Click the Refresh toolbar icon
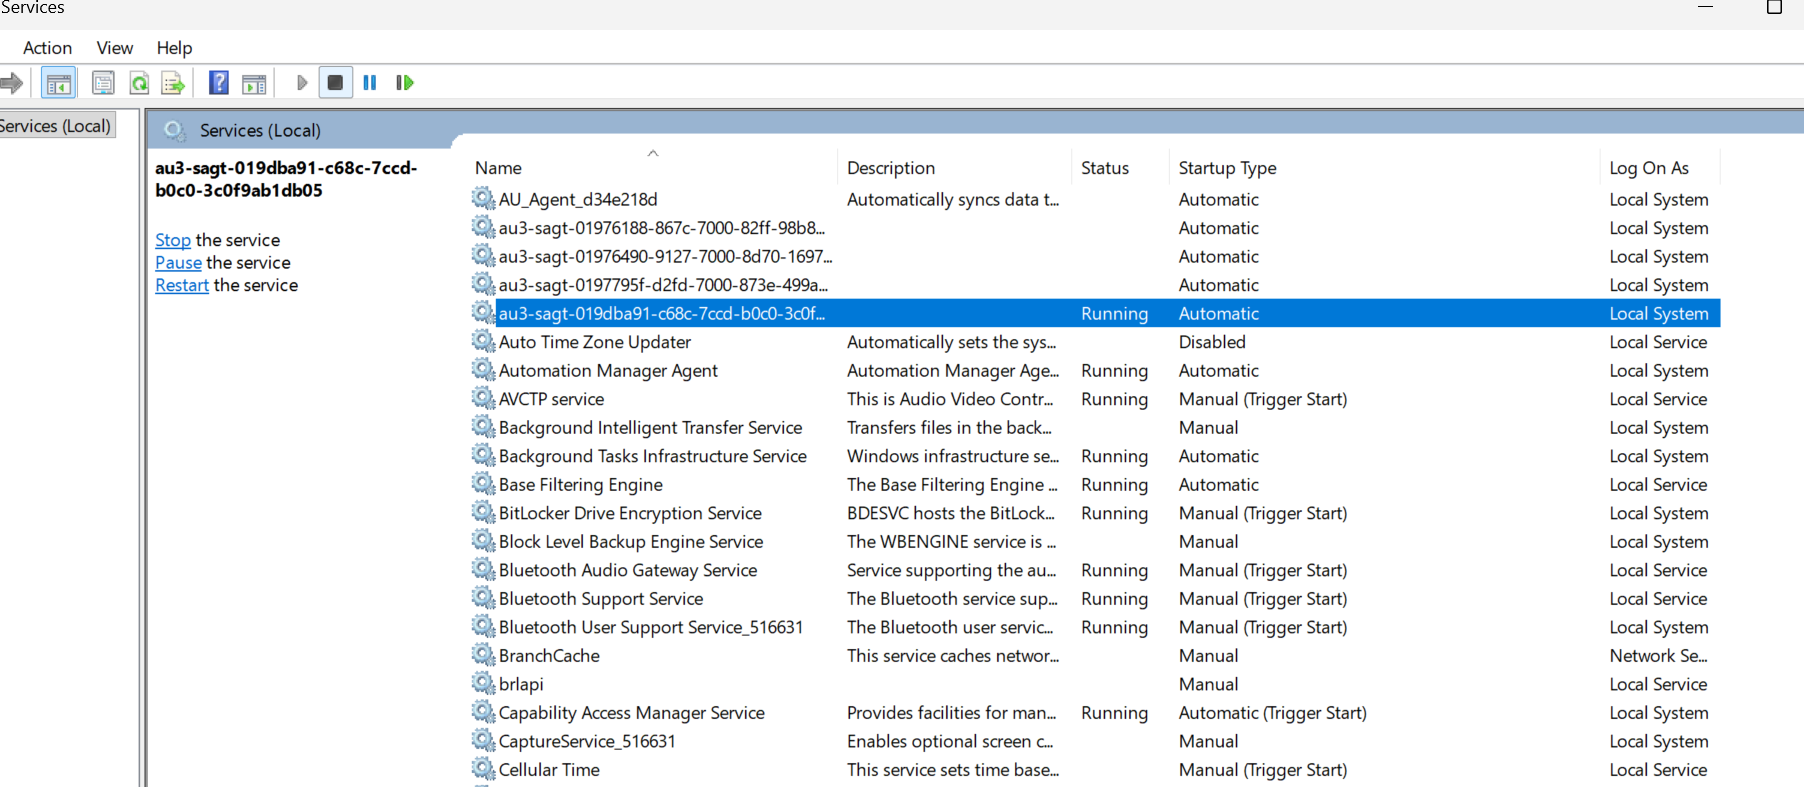This screenshot has width=1804, height=787. coord(139,83)
